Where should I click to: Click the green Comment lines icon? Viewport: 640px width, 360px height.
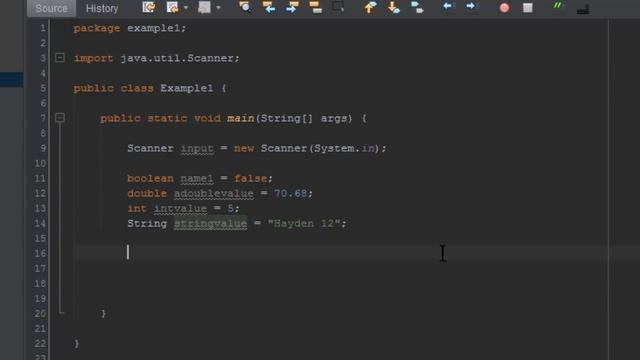pyautogui.click(x=557, y=6)
